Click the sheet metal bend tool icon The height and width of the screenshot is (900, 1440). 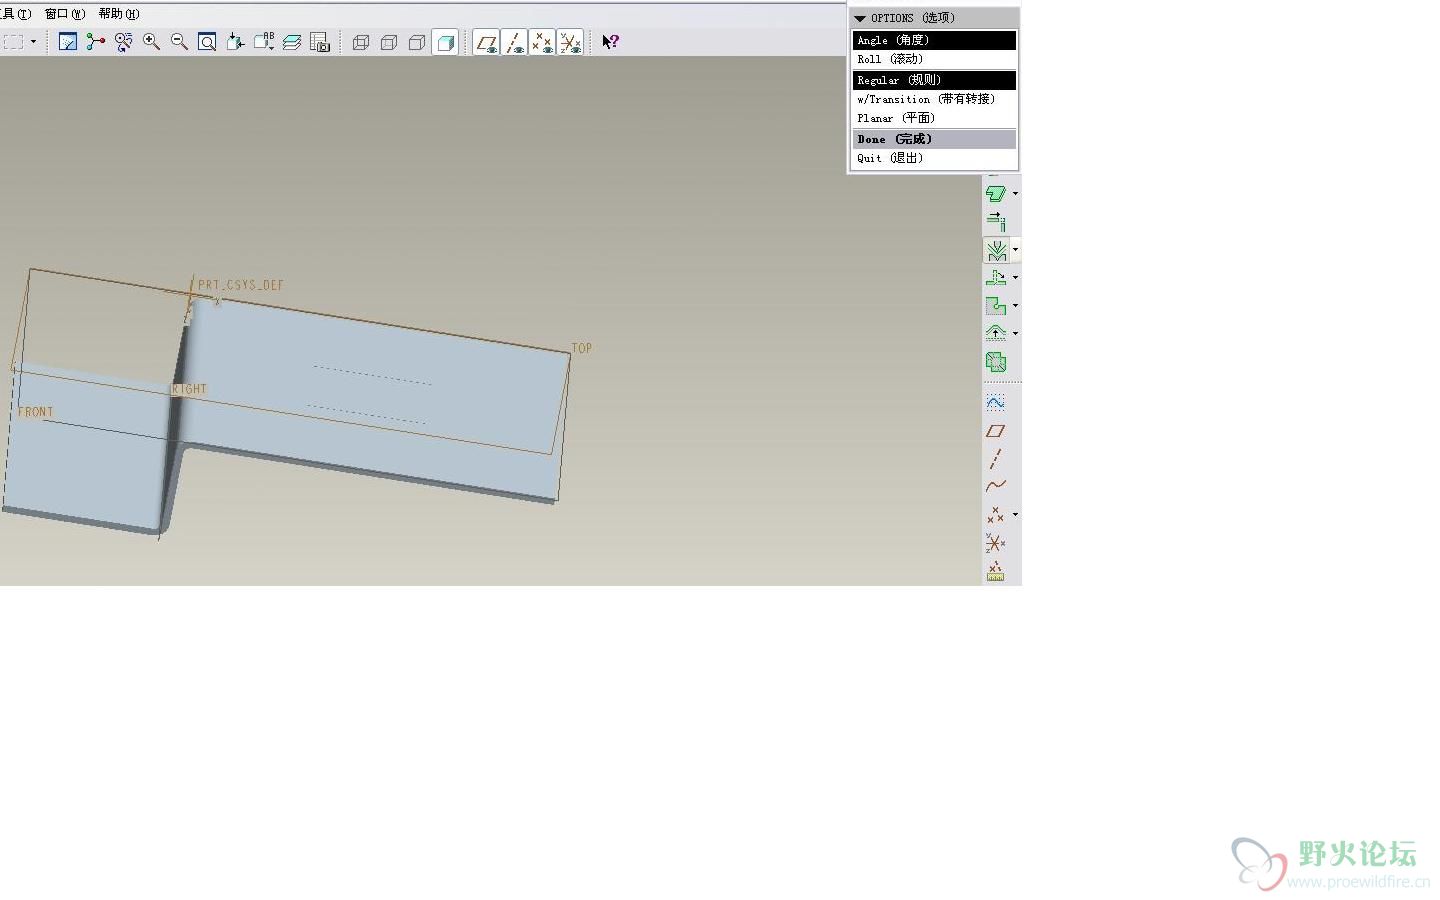(x=996, y=250)
